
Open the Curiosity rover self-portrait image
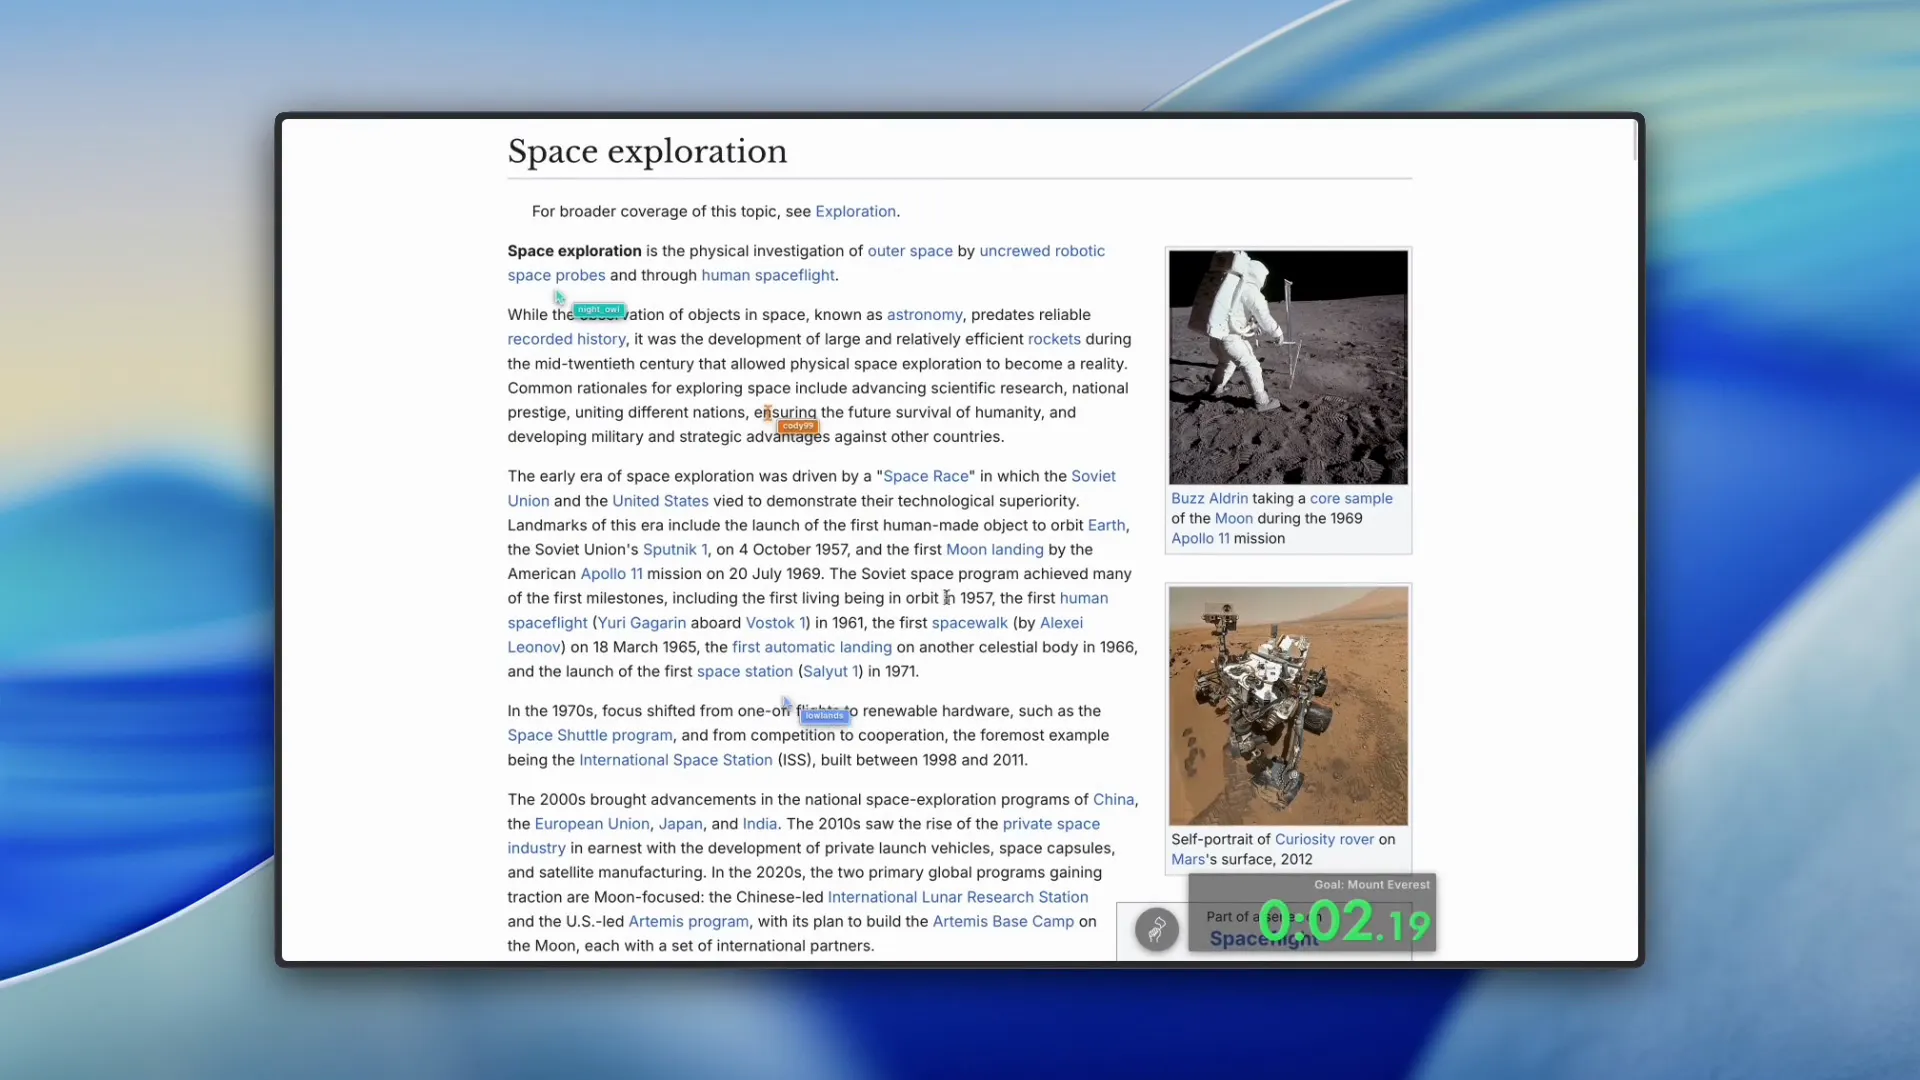1288,706
